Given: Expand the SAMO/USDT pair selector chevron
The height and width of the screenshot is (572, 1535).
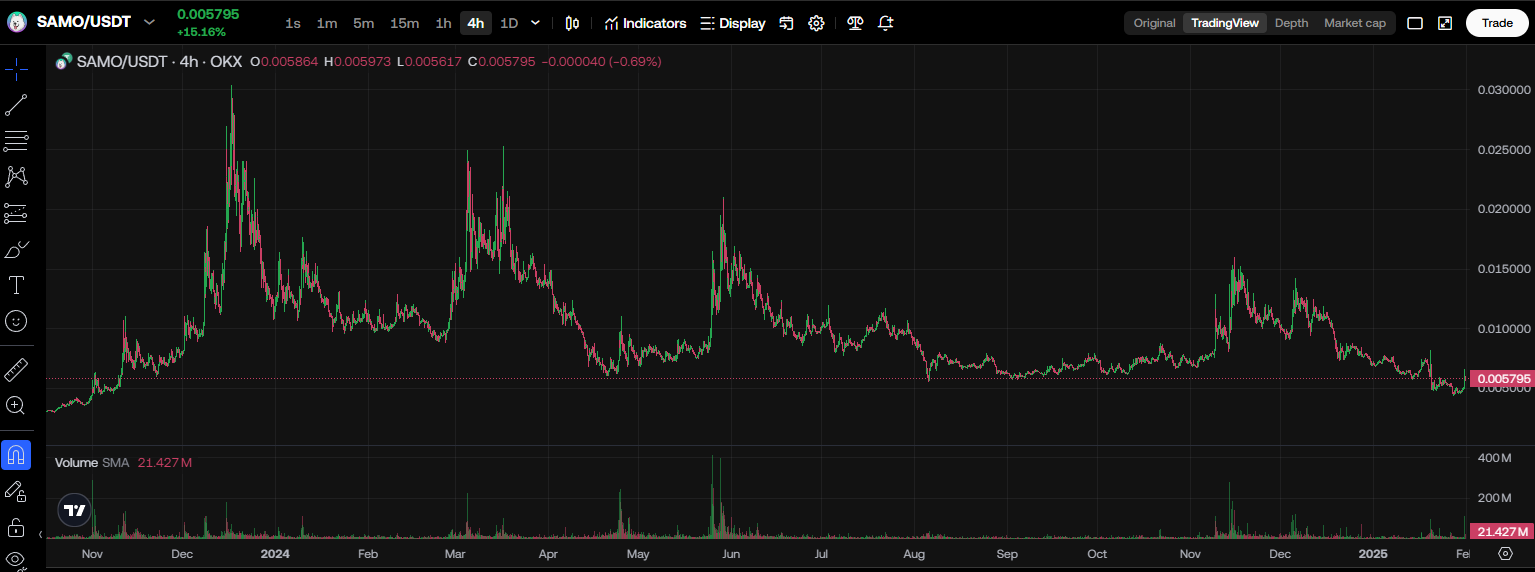Looking at the screenshot, I should pyautogui.click(x=150, y=22).
